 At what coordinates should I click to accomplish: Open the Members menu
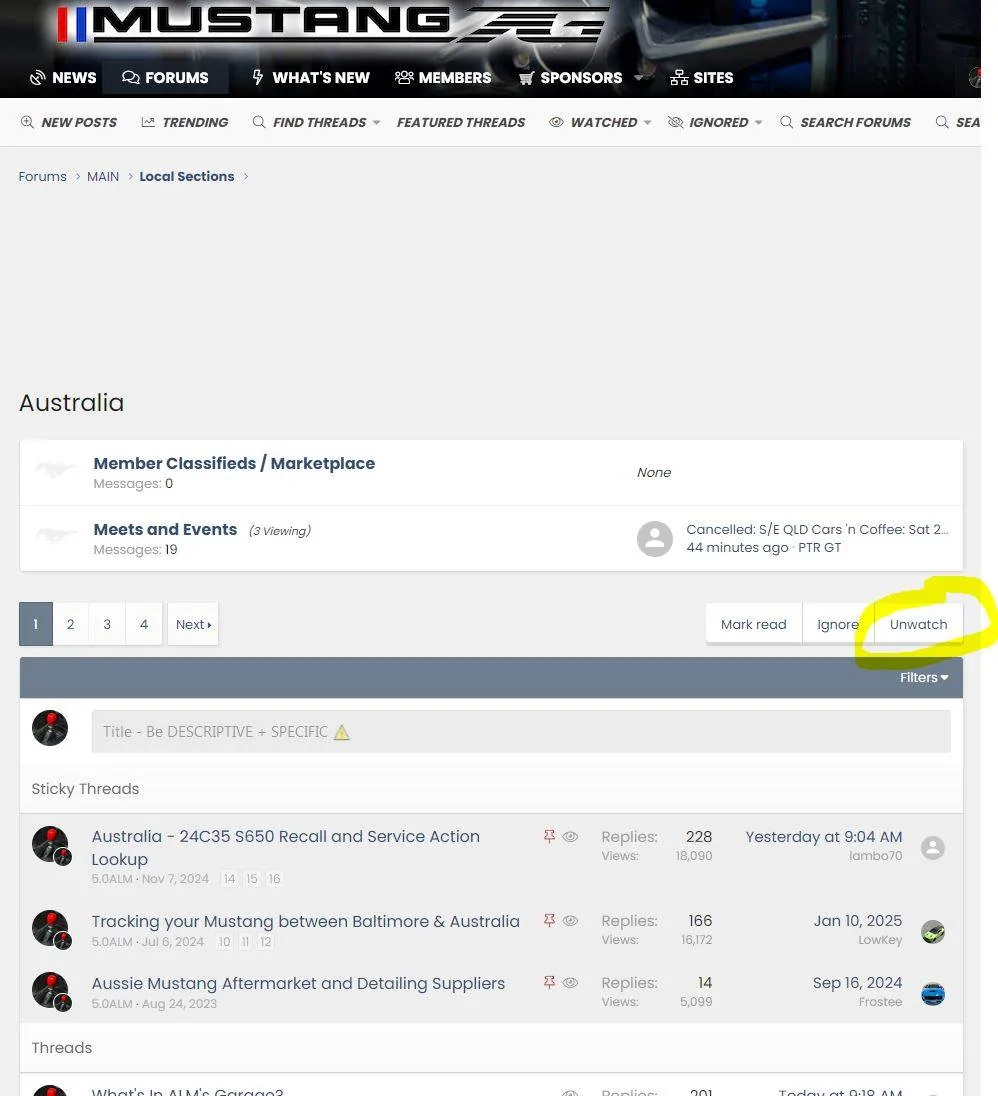click(443, 78)
